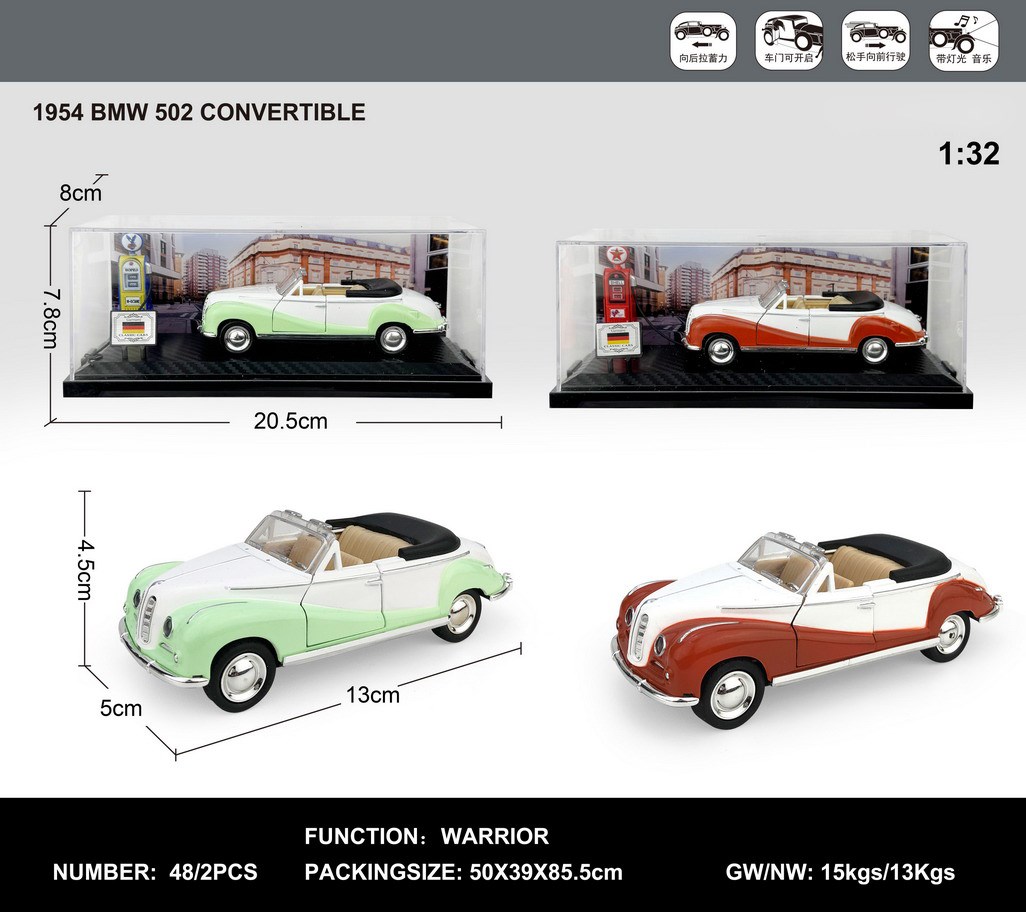Click the release-to-drive-forward icon

point(876,38)
